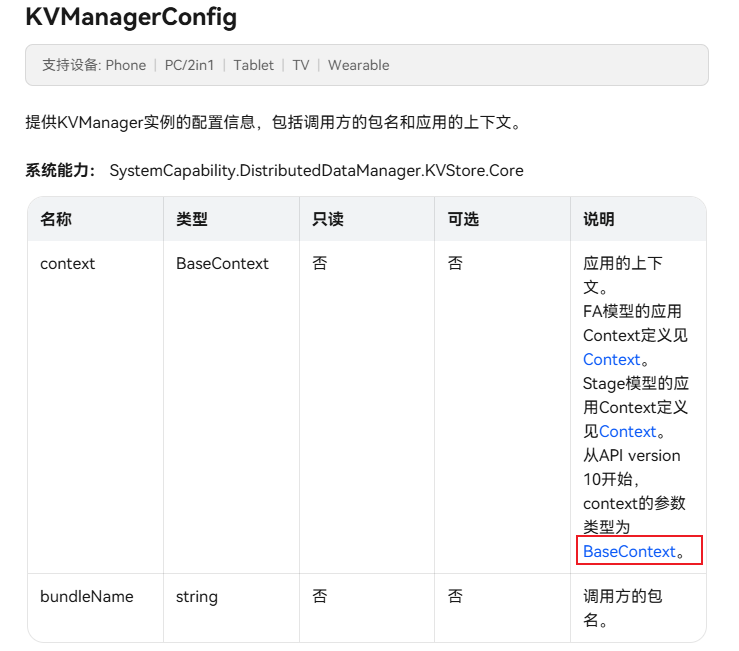This screenshot has height=651, width=739.
Task: Select the Tablet device label
Action: 254,65
